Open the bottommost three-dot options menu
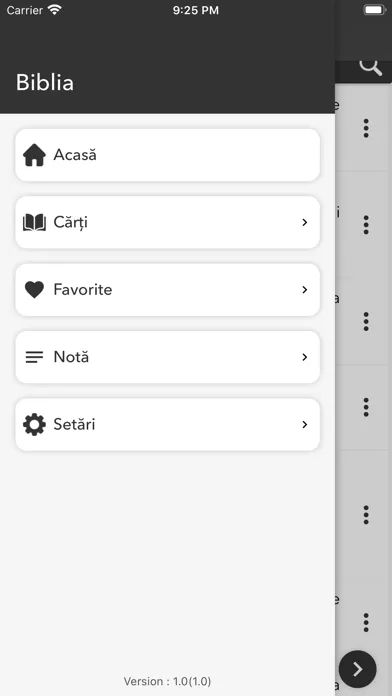Screen dimensions: 392x696 pos(366,623)
